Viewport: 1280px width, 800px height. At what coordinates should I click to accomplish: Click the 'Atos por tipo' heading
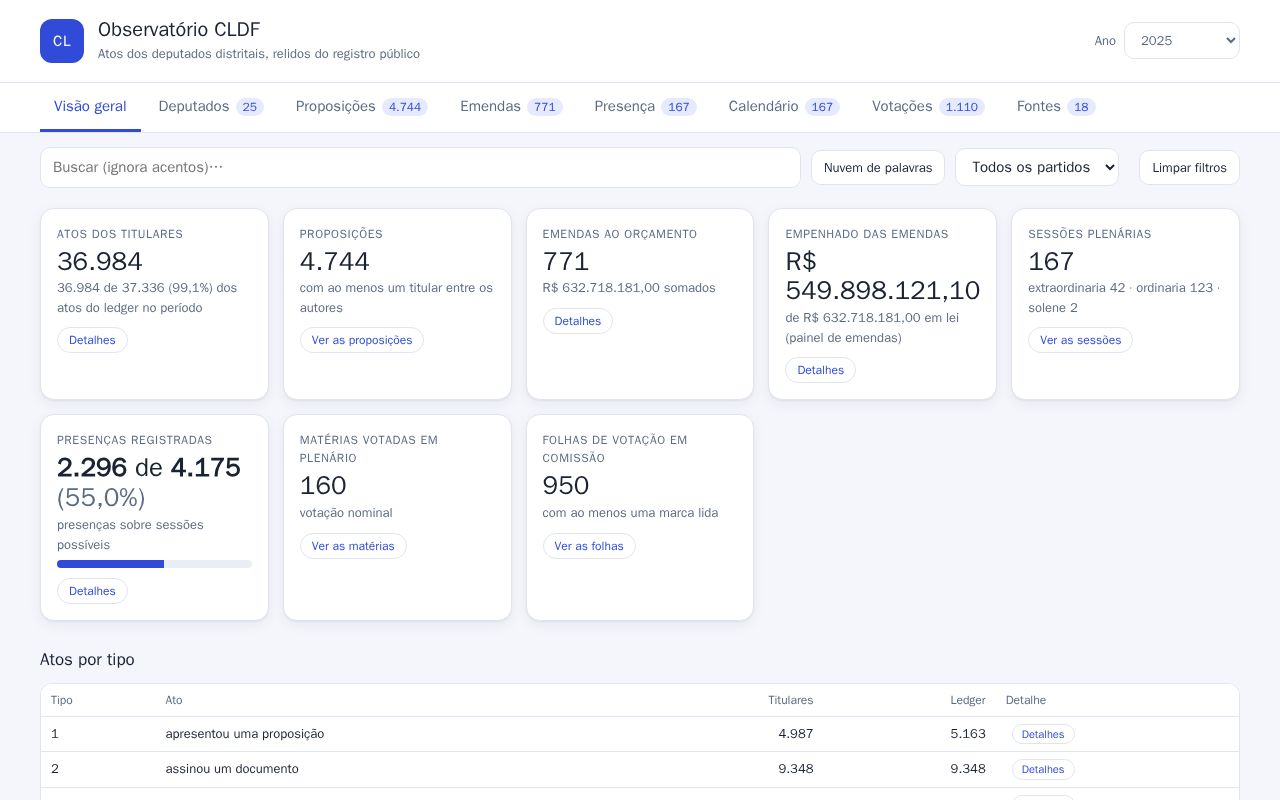coord(87,660)
